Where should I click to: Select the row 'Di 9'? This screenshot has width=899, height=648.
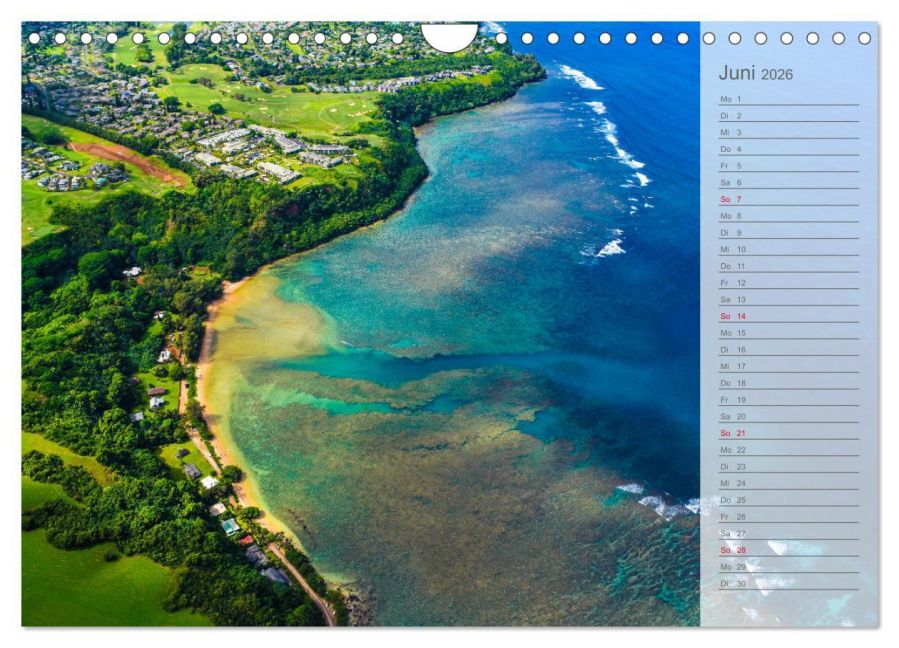click(x=789, y=232)
